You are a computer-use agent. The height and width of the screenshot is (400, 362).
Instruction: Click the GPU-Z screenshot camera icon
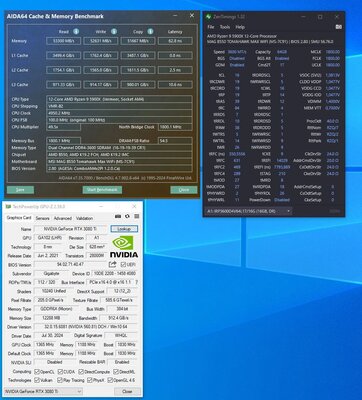pos(118,216)
